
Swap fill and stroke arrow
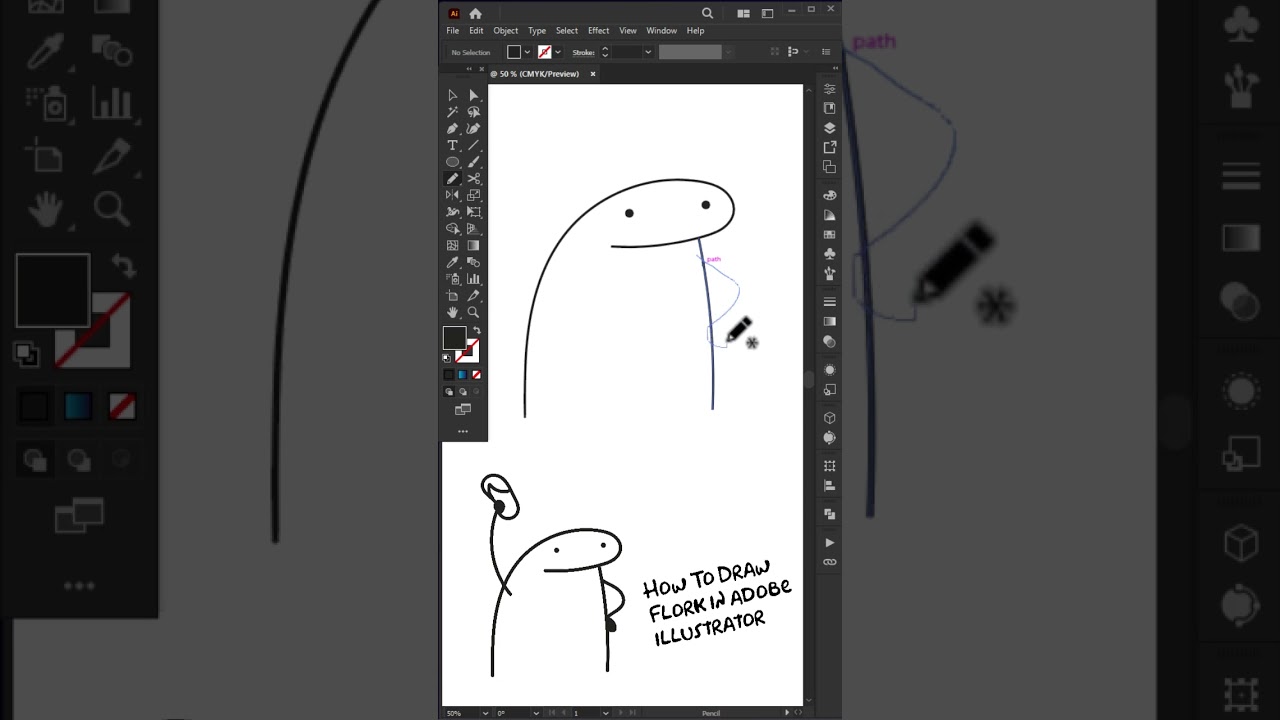(477, 330)
